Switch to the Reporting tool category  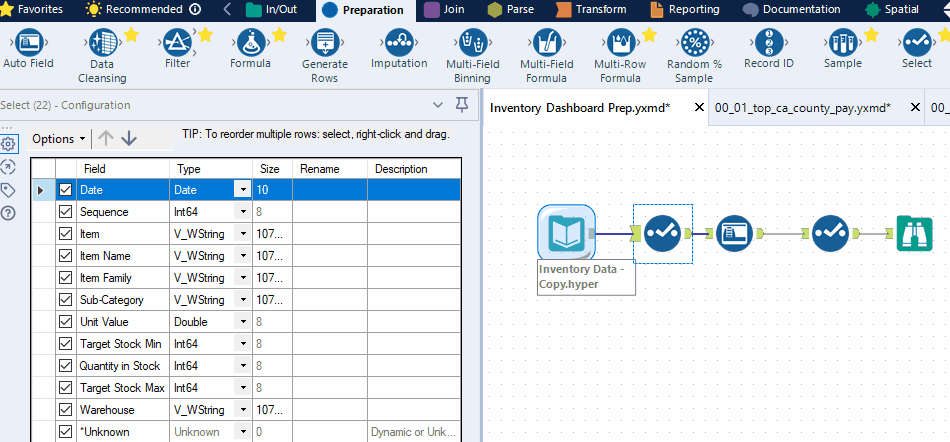click(x=685, y=10)
